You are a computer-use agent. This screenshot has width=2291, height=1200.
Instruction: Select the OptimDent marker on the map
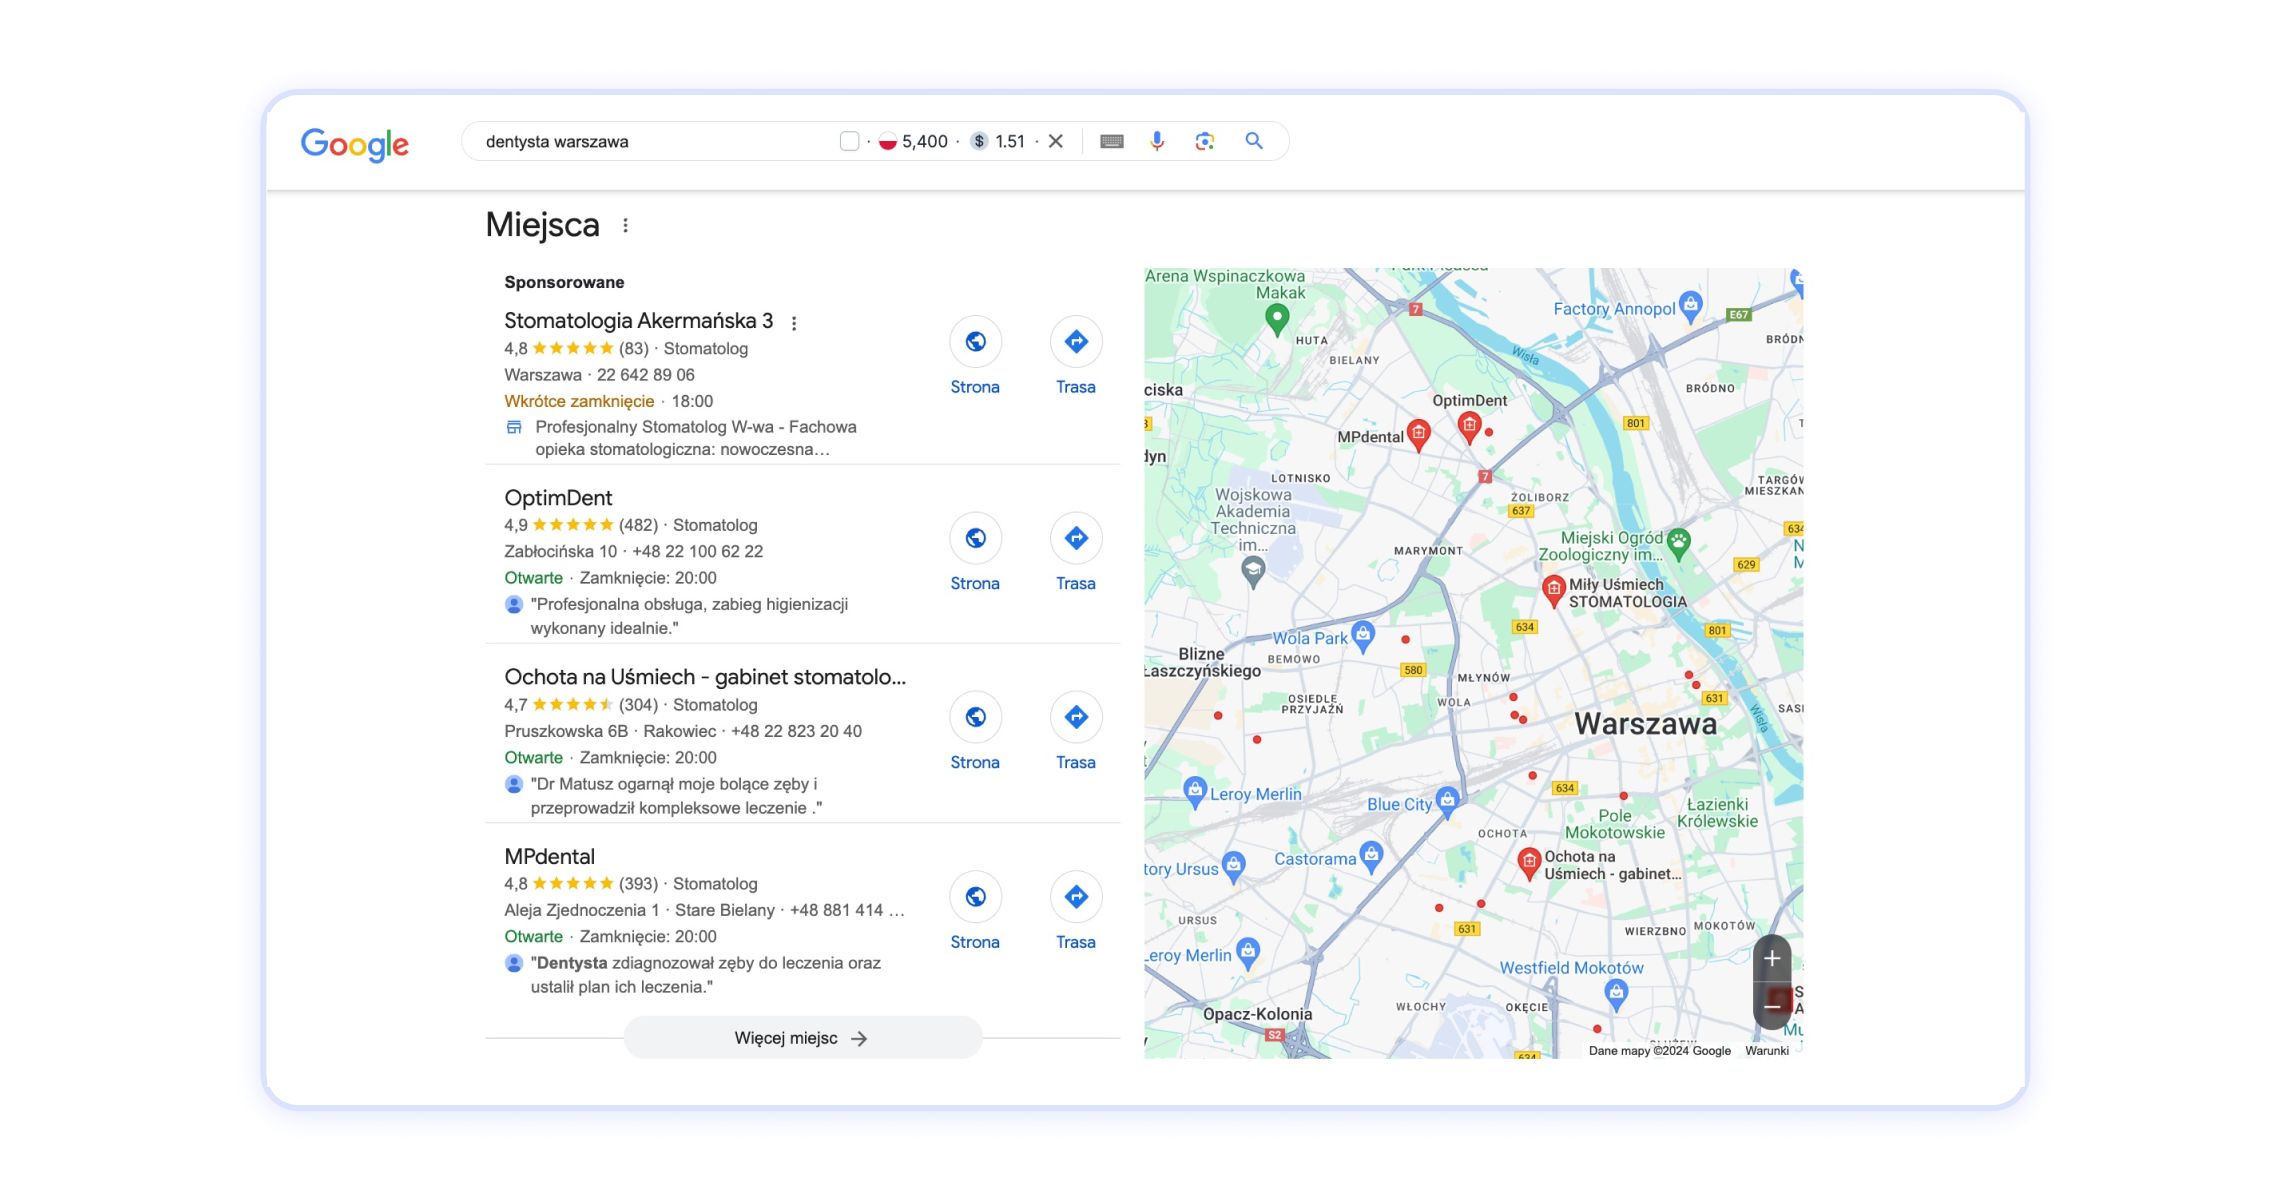pos(1468,424)
